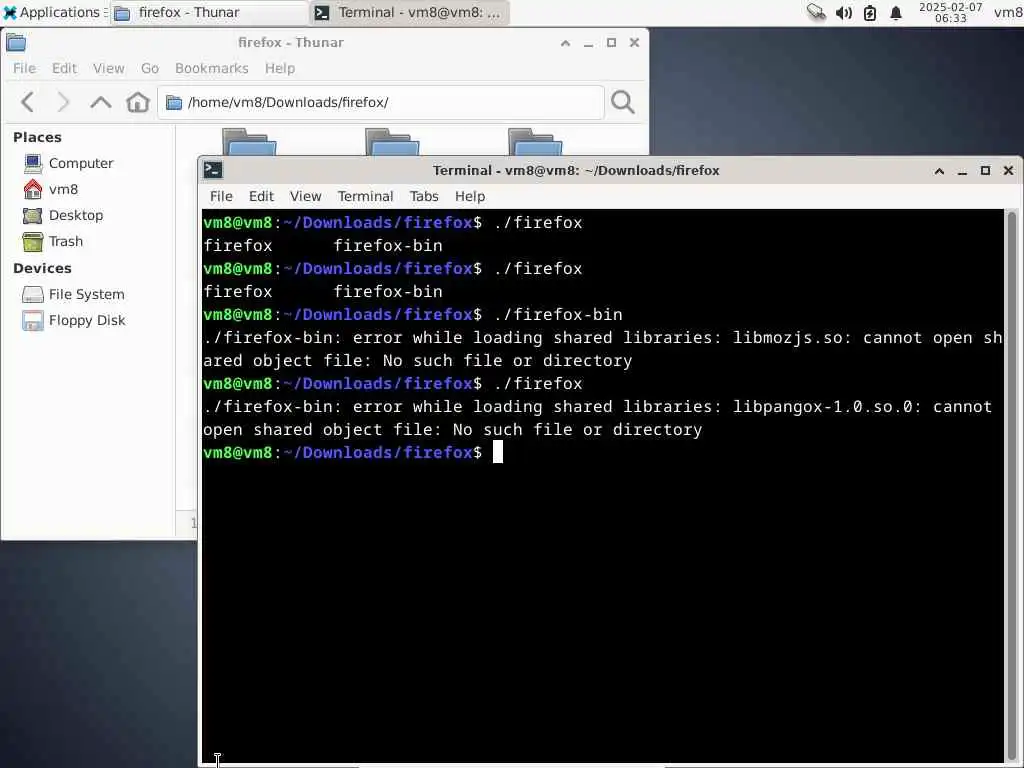Click the Terminal window title icon
1024x768 pixels.
click(x=213, y=170)
